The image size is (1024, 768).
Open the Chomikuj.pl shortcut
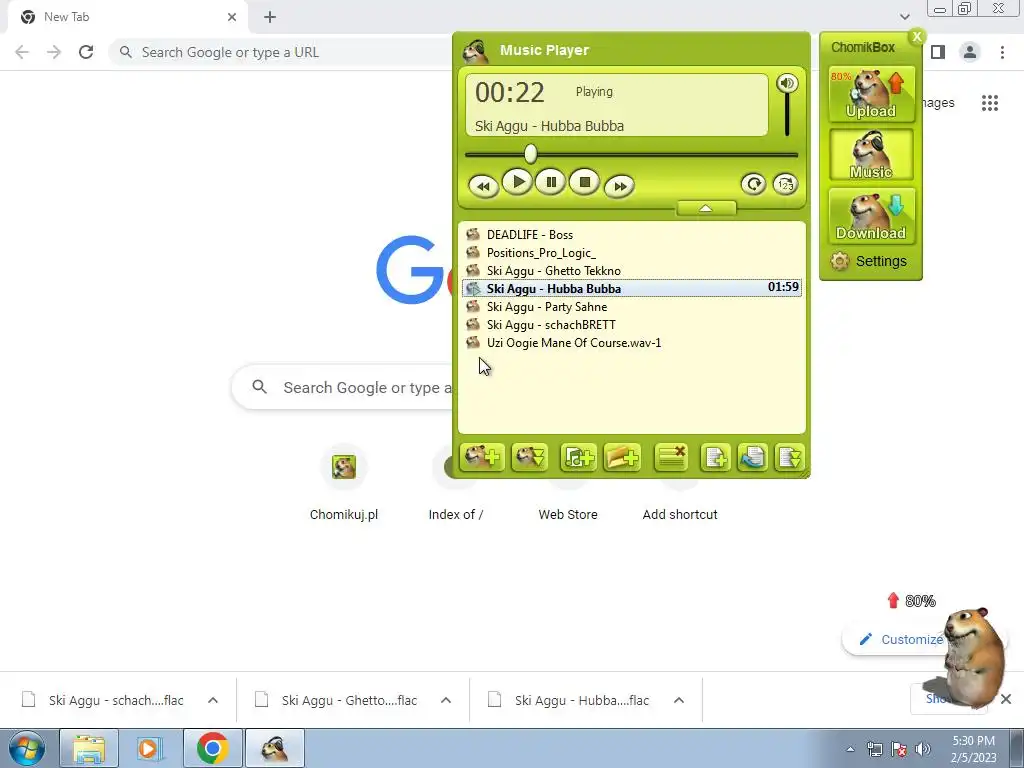pos(344,483)
